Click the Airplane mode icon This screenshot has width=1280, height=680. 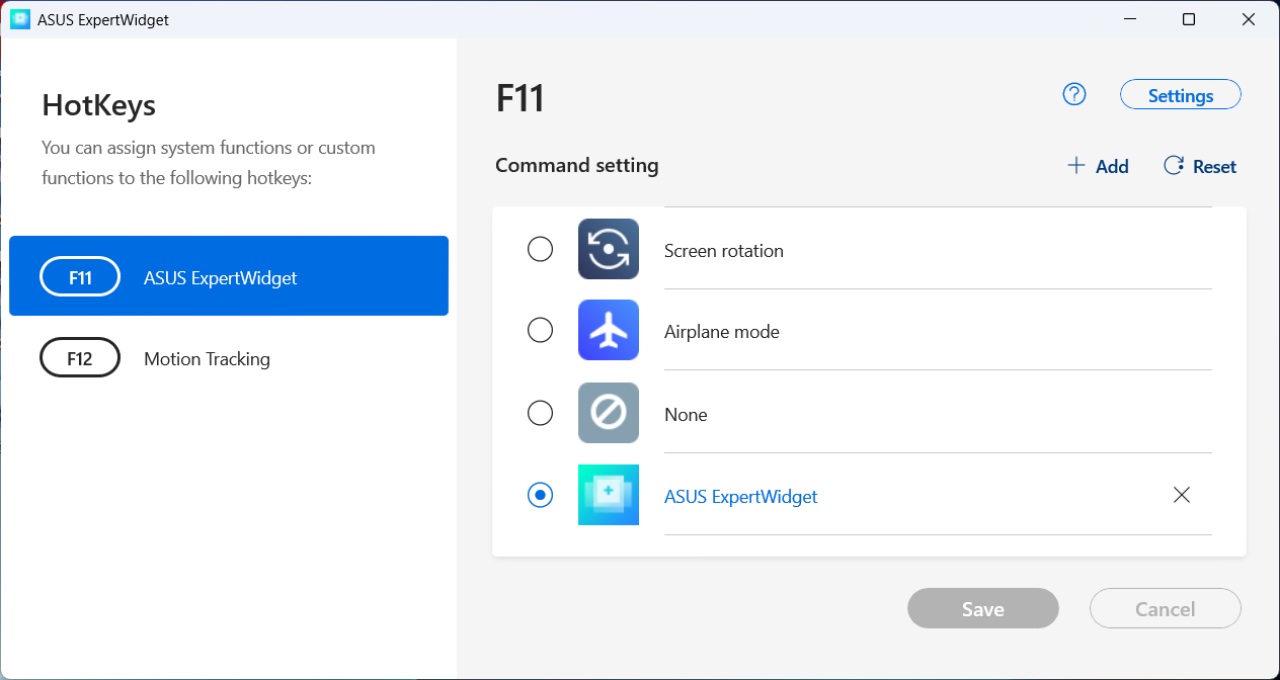tap(608, 330)
